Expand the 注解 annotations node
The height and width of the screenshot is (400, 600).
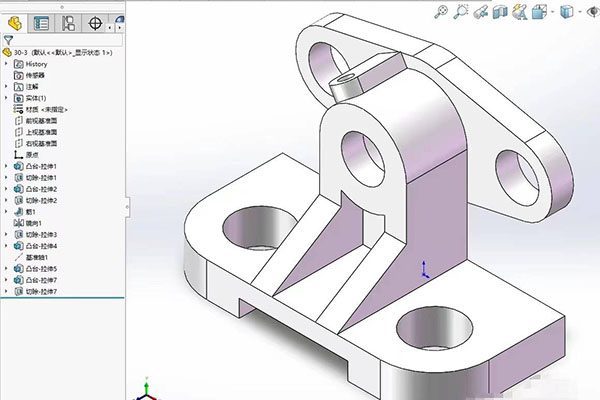(x=6, y=87)
